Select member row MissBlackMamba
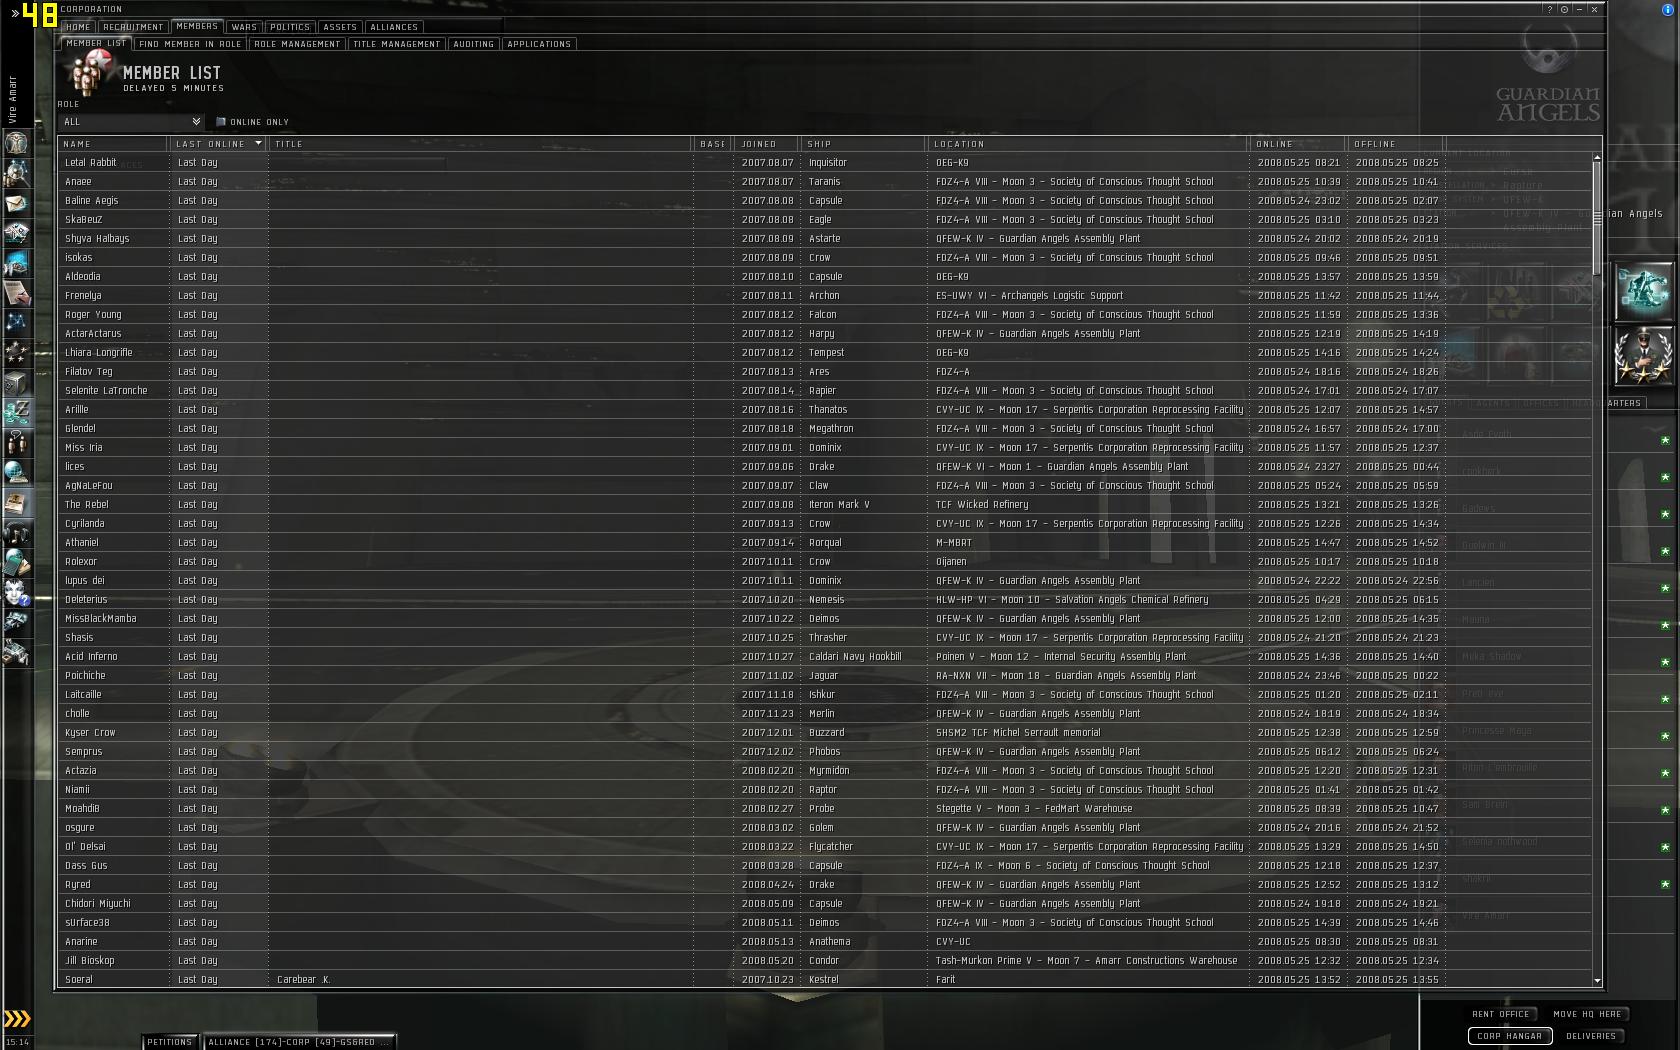The height and width of the screenshot is (1050, 1680). pos(824,618)
